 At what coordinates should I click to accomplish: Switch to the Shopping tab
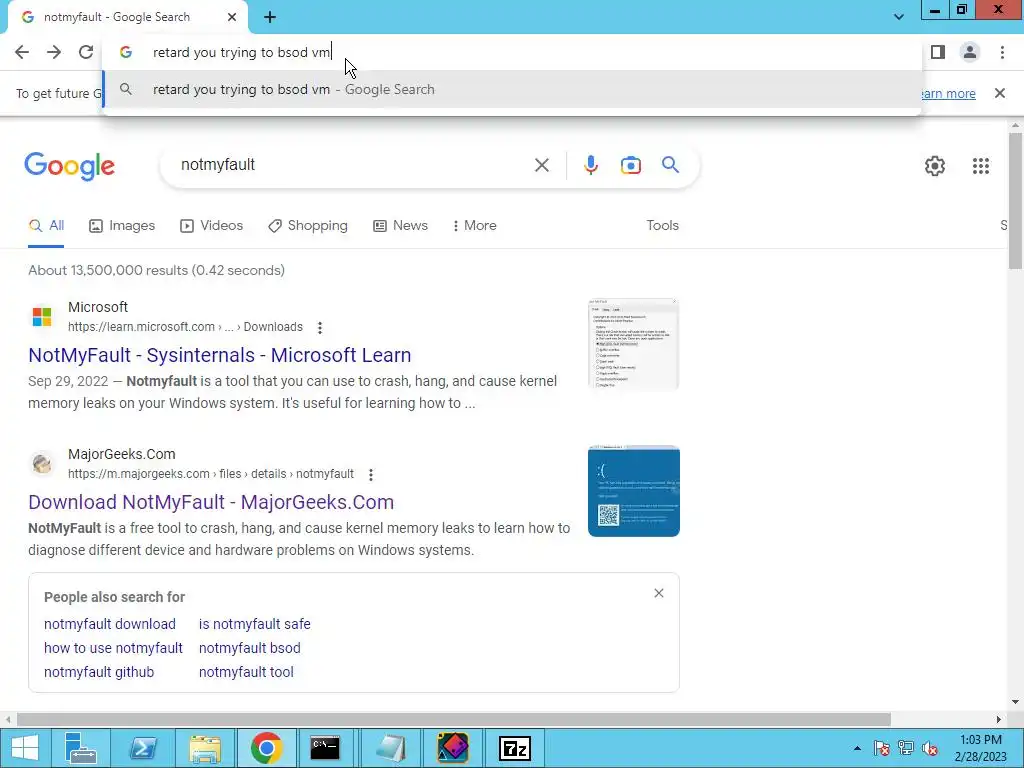point(308,225)
